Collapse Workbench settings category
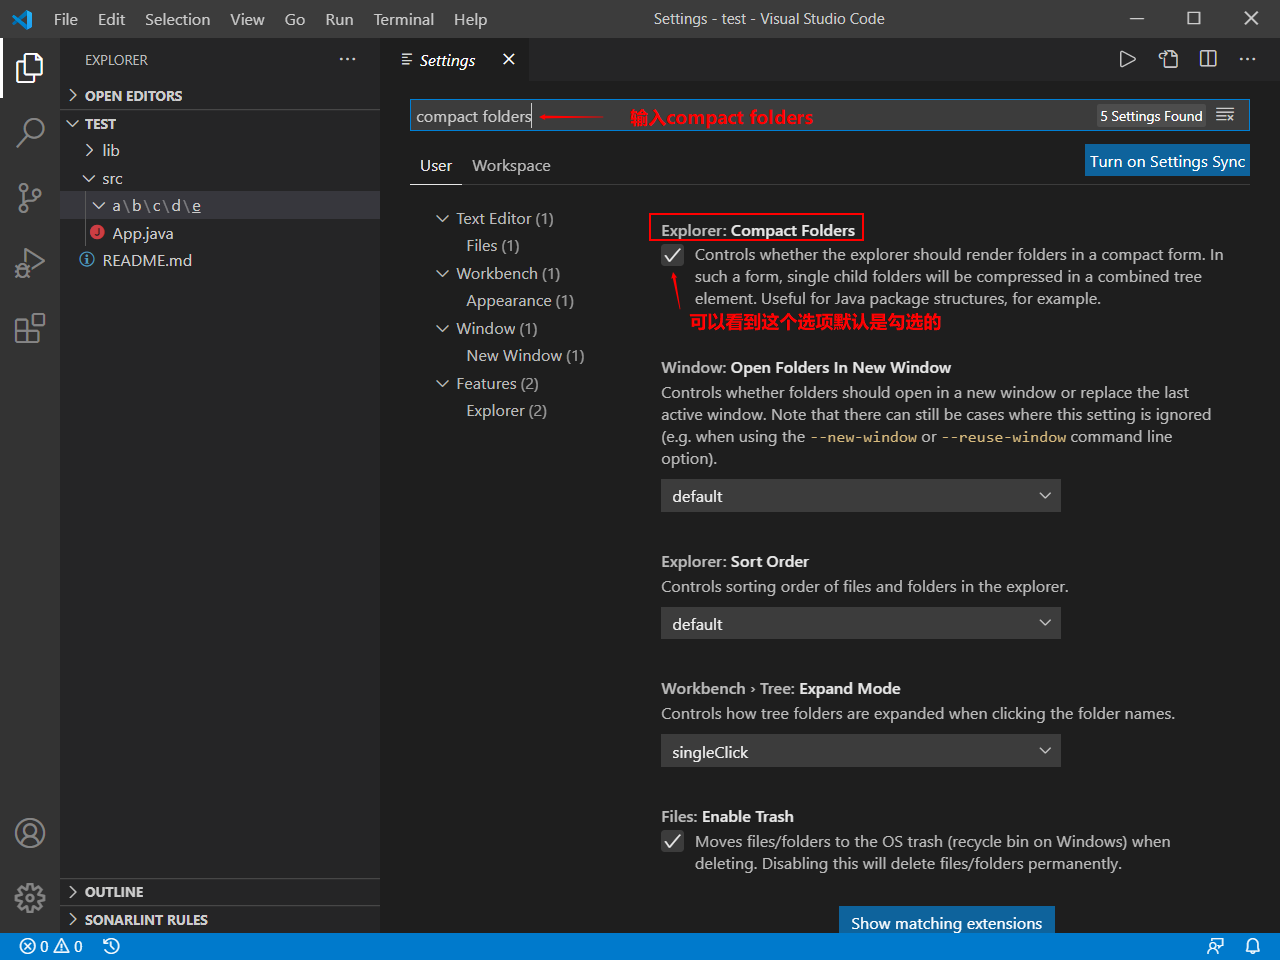Screen dimensions: 1280x960 (443, 274)
